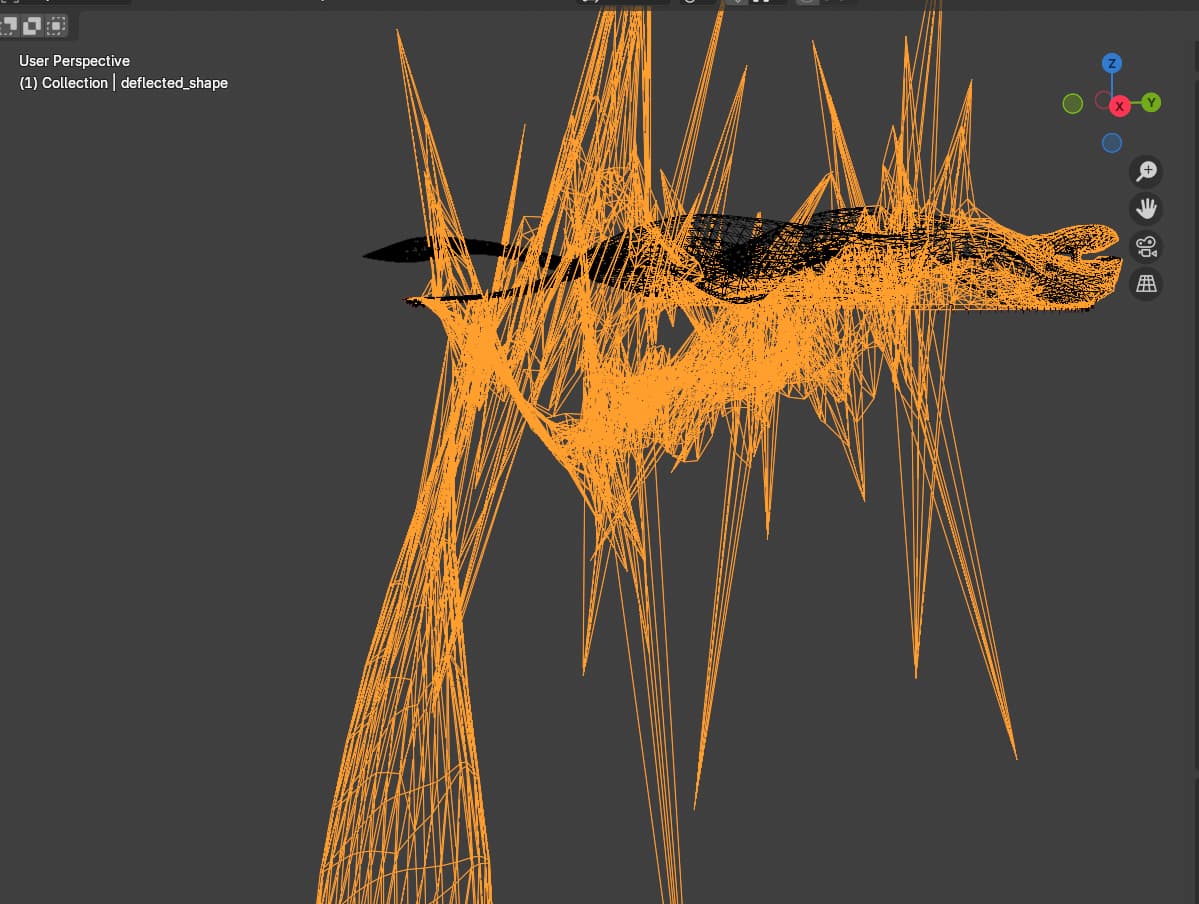Align view to the green Y axis

click(x=1151, y=102)
